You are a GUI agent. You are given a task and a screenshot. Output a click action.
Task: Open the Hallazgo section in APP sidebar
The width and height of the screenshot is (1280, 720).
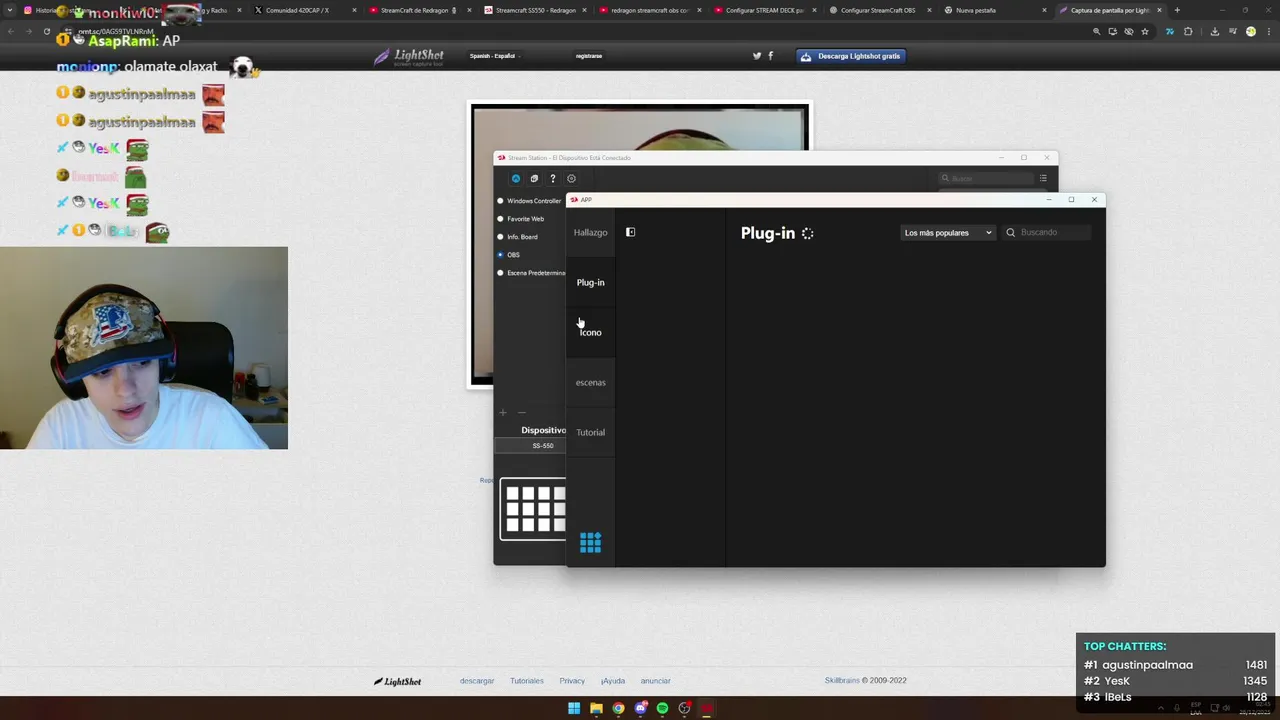590,232
